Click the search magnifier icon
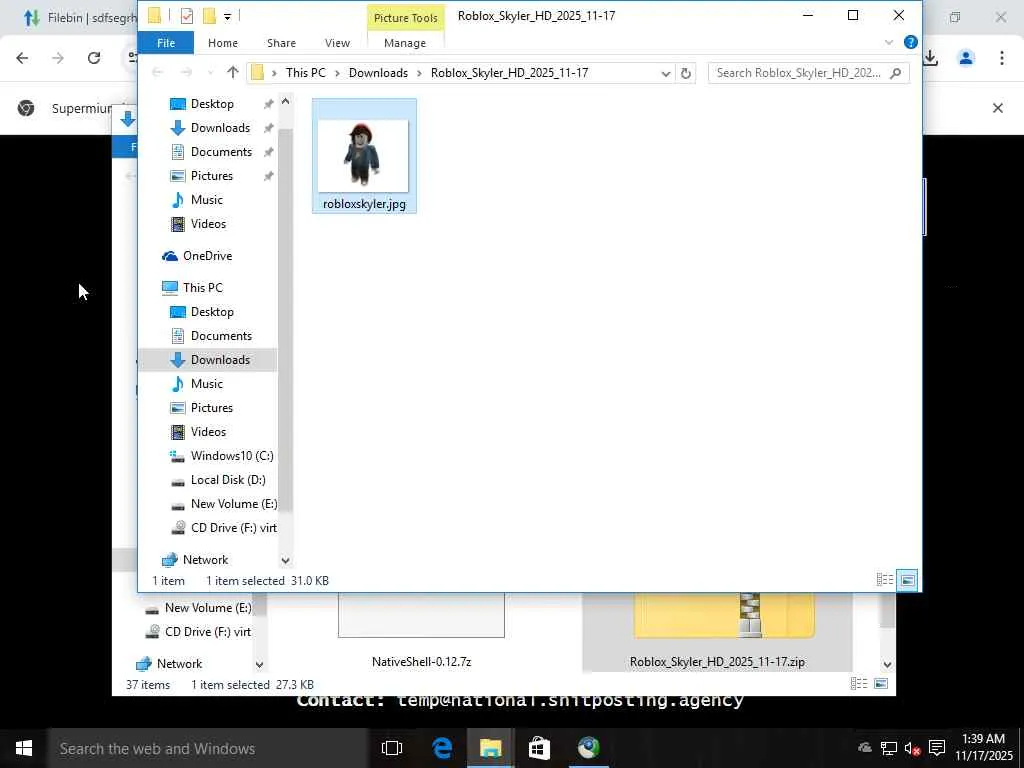Viewport: 1024px width, 768px height. click(896, 72)
